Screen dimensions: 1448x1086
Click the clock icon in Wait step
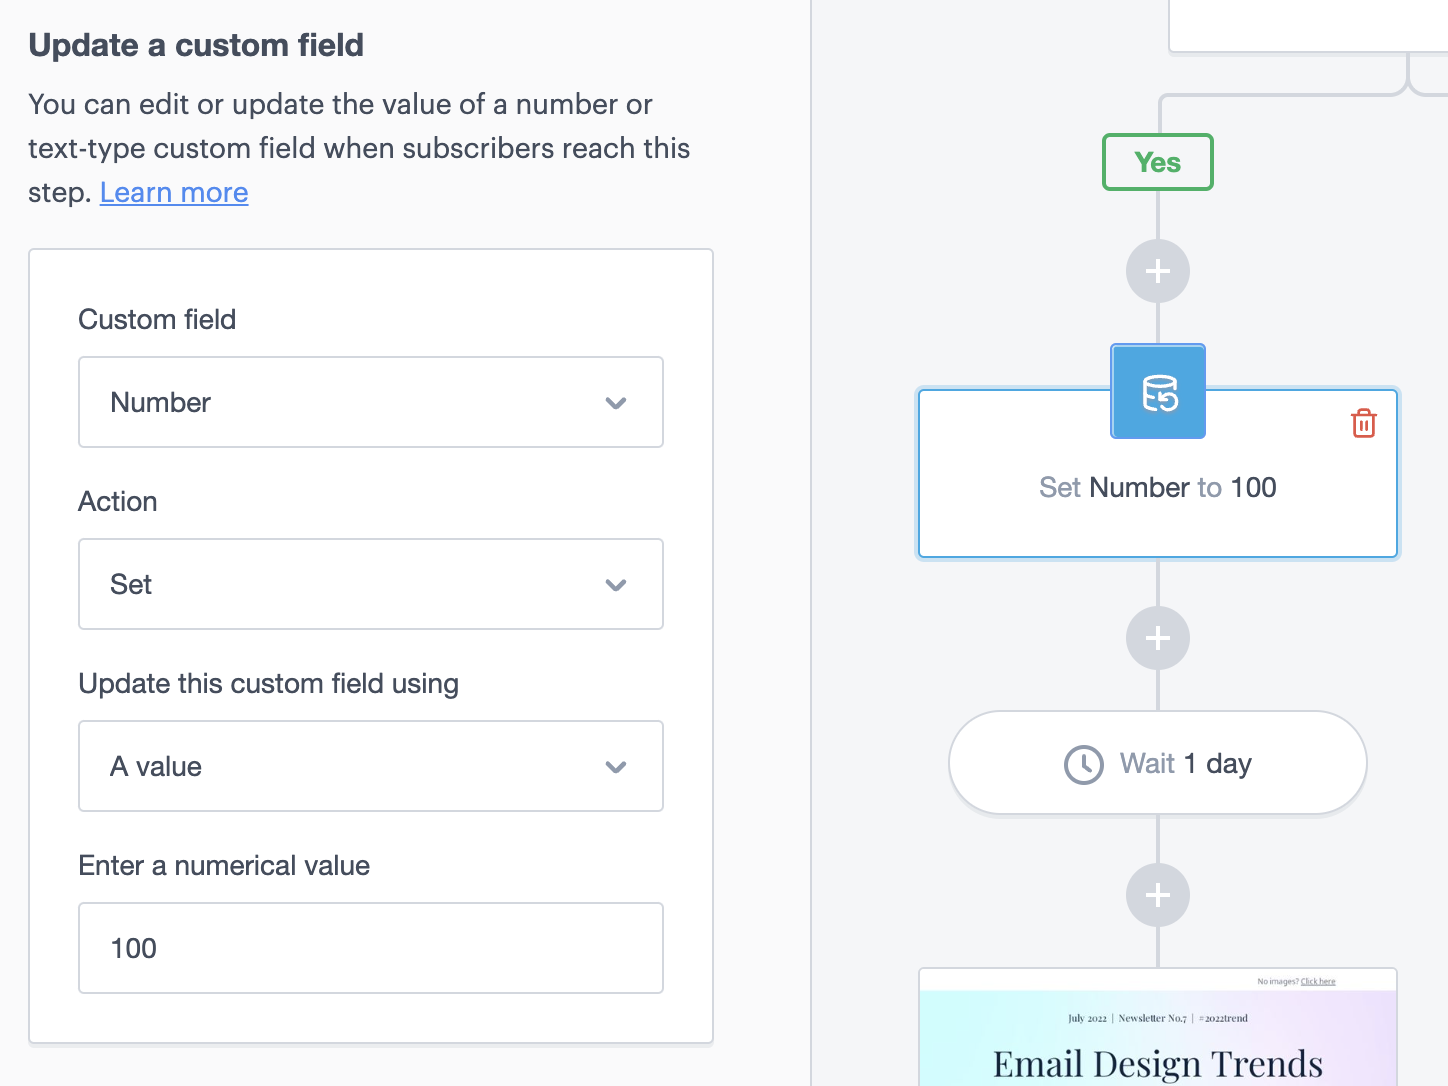pos(1083,765)
